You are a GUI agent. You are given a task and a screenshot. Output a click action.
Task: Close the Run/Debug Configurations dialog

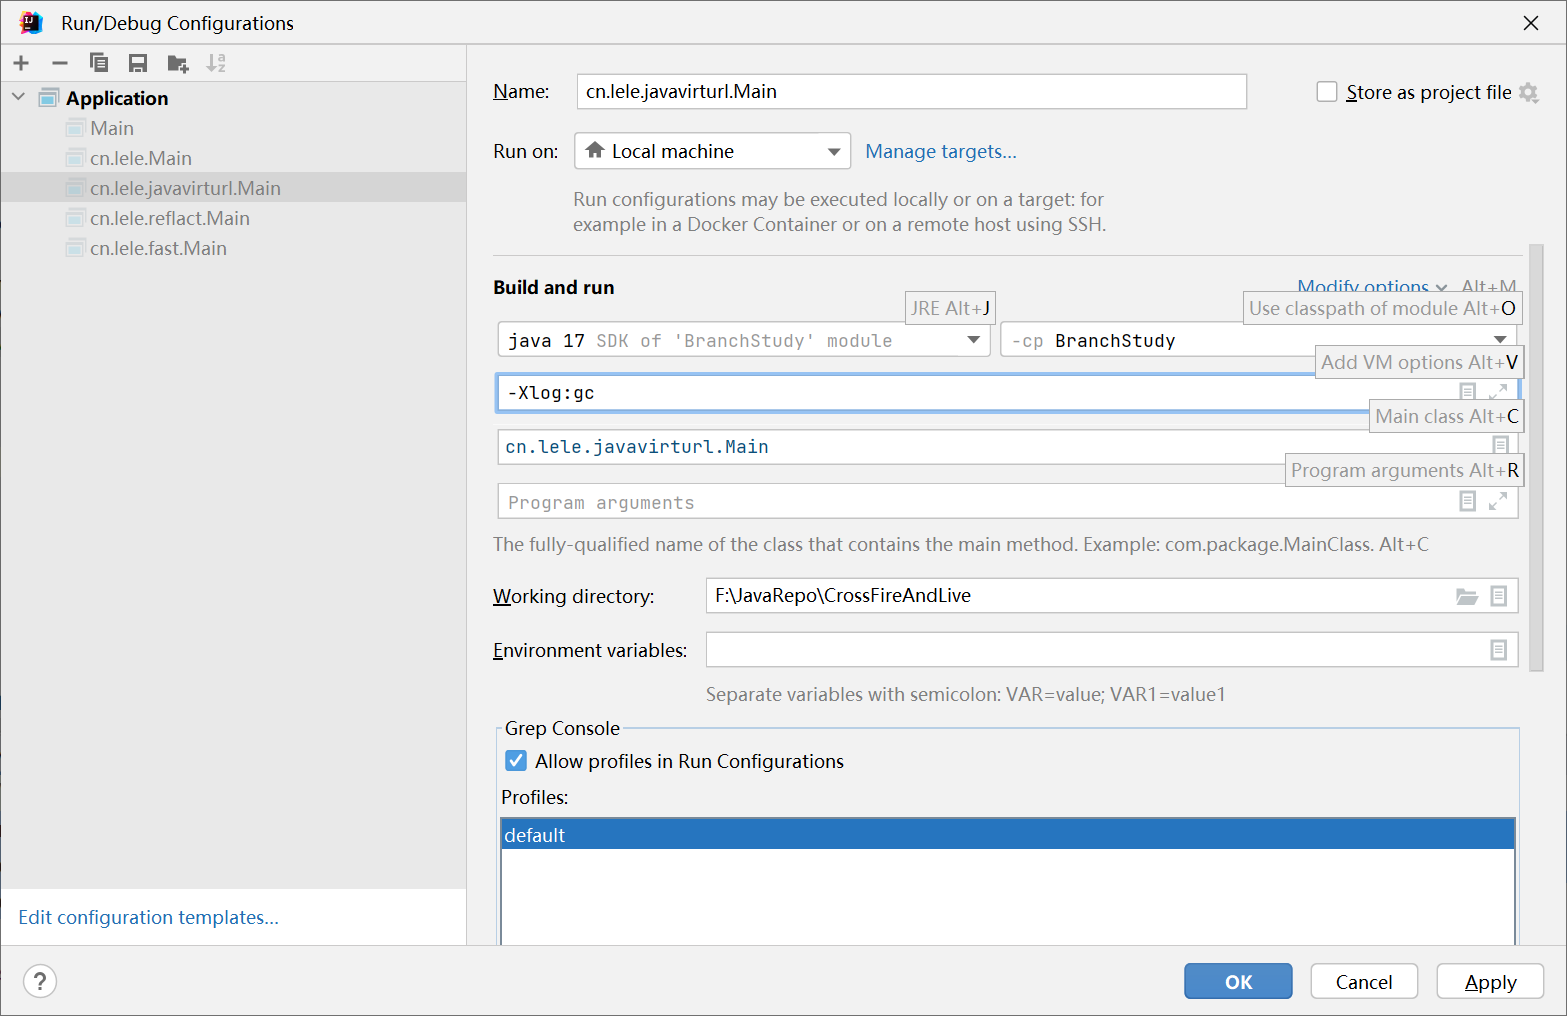point(1531,23)
